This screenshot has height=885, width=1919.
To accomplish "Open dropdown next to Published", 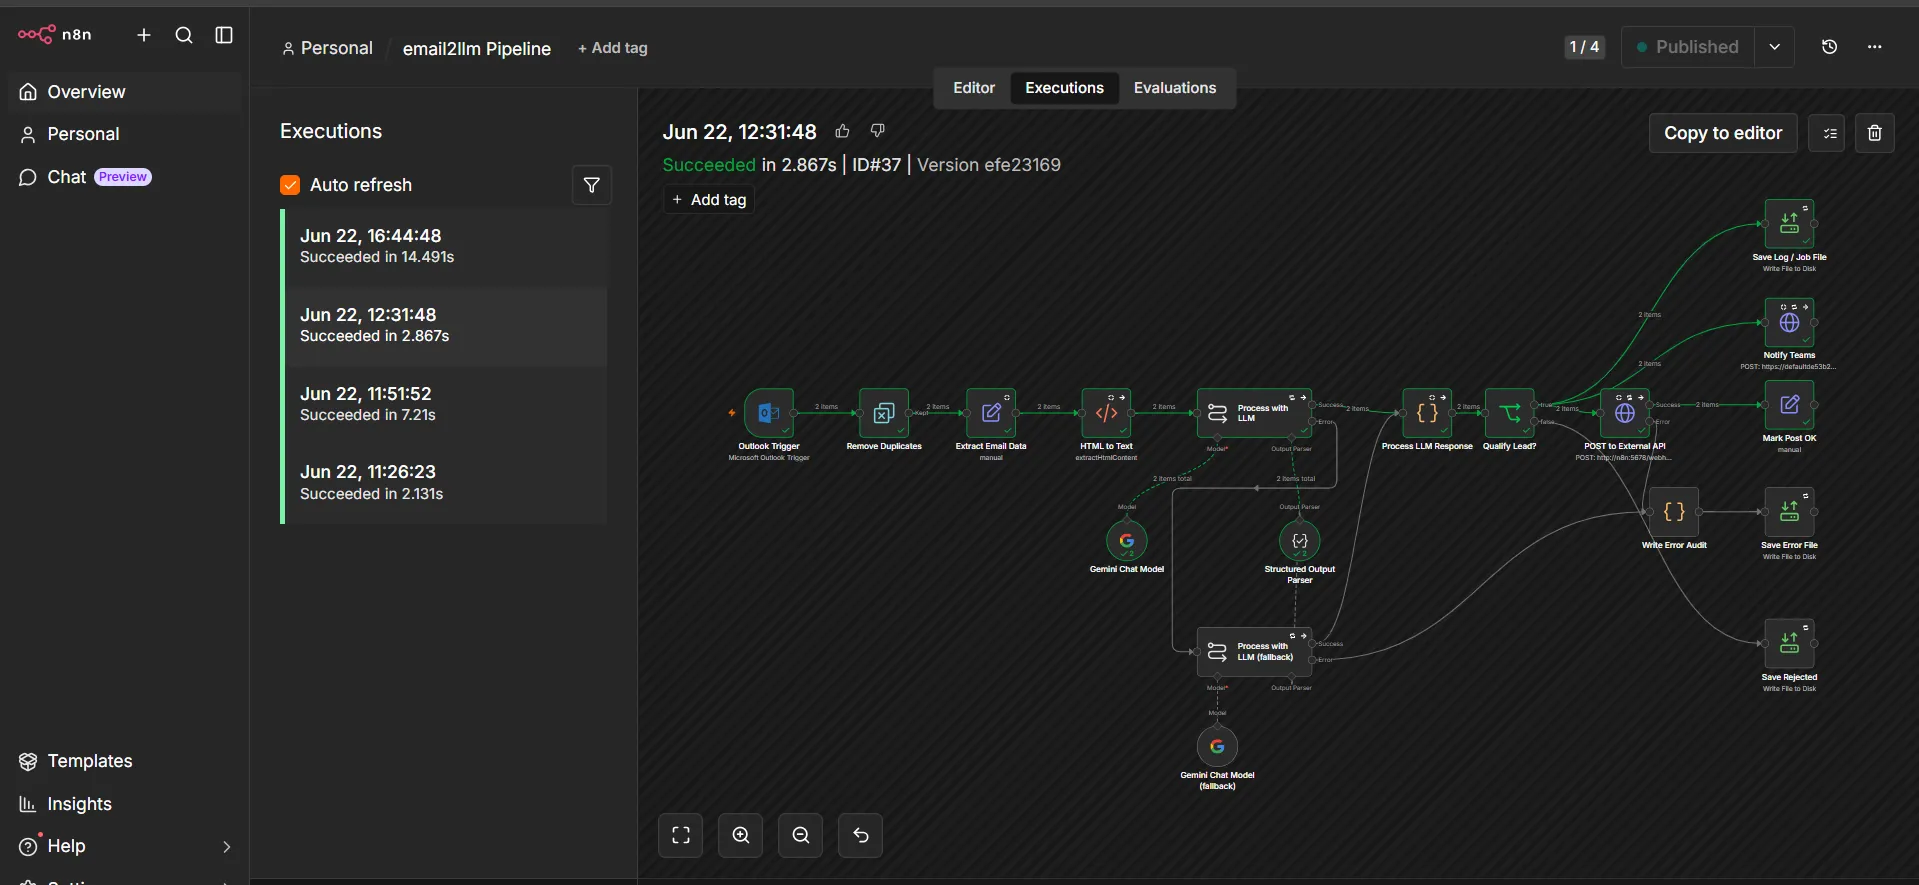I will point(1774,47).
